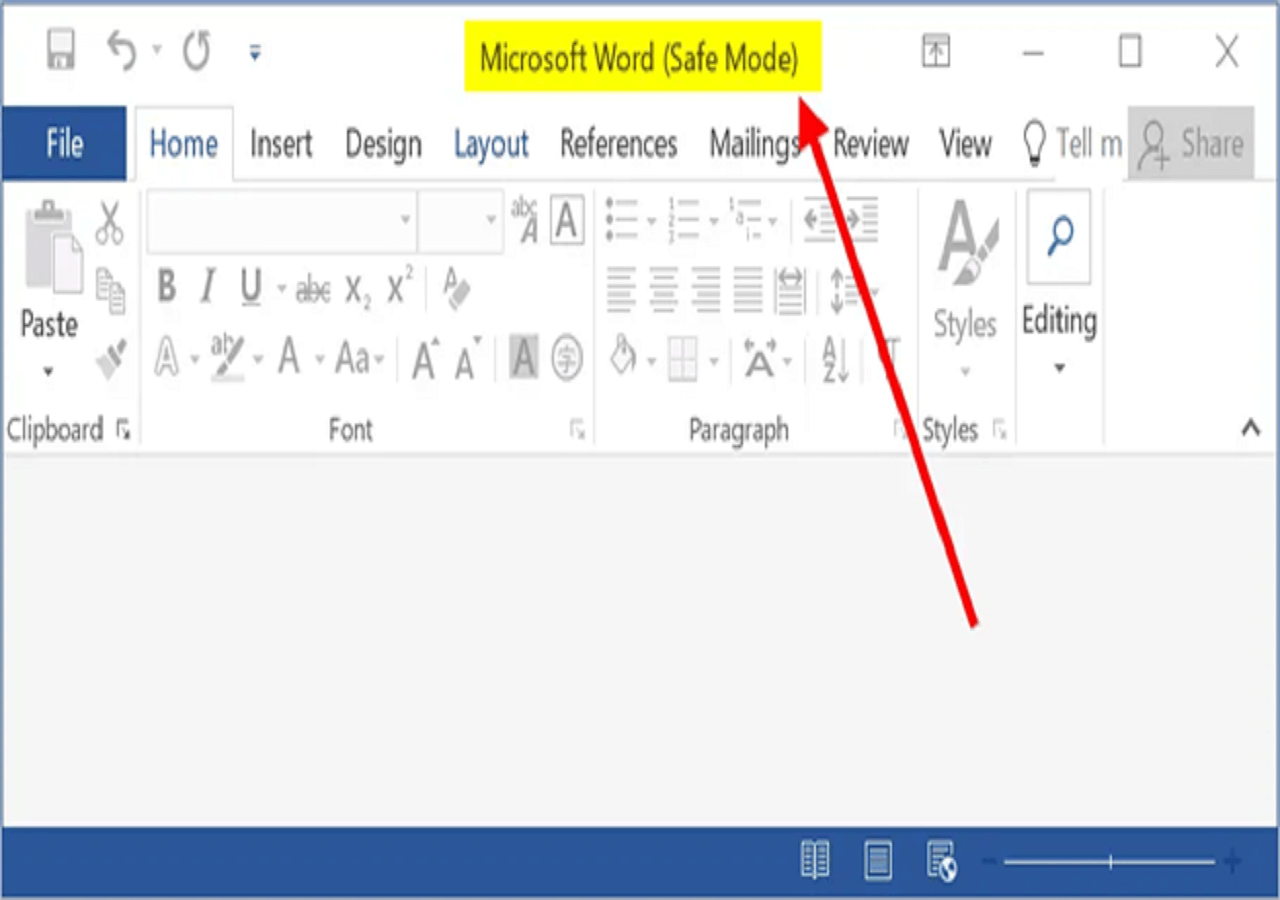Click the Distributed alignment icon
This screenshot has height=900, width=1280.
(790, 289)
